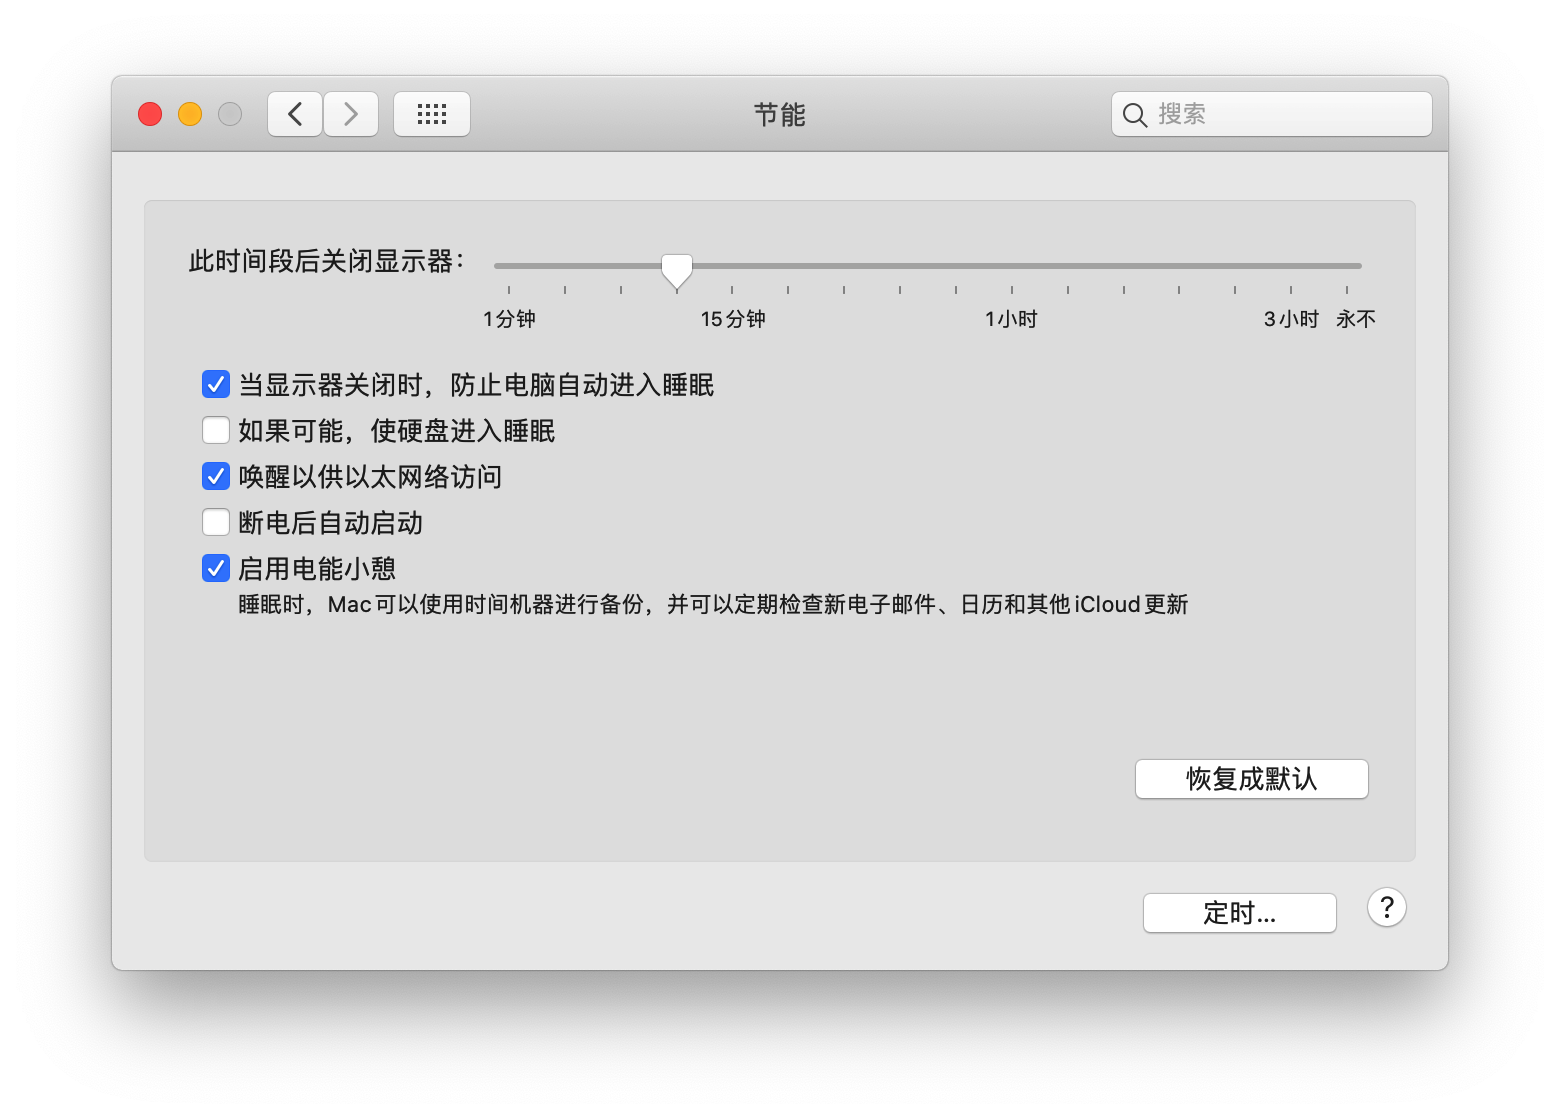Toggle 当显示器关闭时，防止电脑自动进入睡眠 checkbox
The image size is (1560, 1118).
click(x=216, y=384)
